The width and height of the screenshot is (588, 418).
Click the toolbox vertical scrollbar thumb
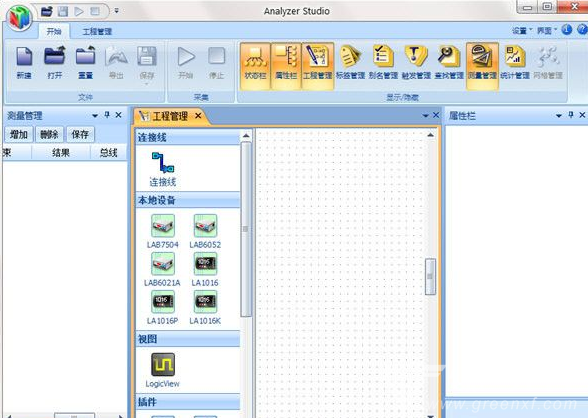(x=246, y=229)
